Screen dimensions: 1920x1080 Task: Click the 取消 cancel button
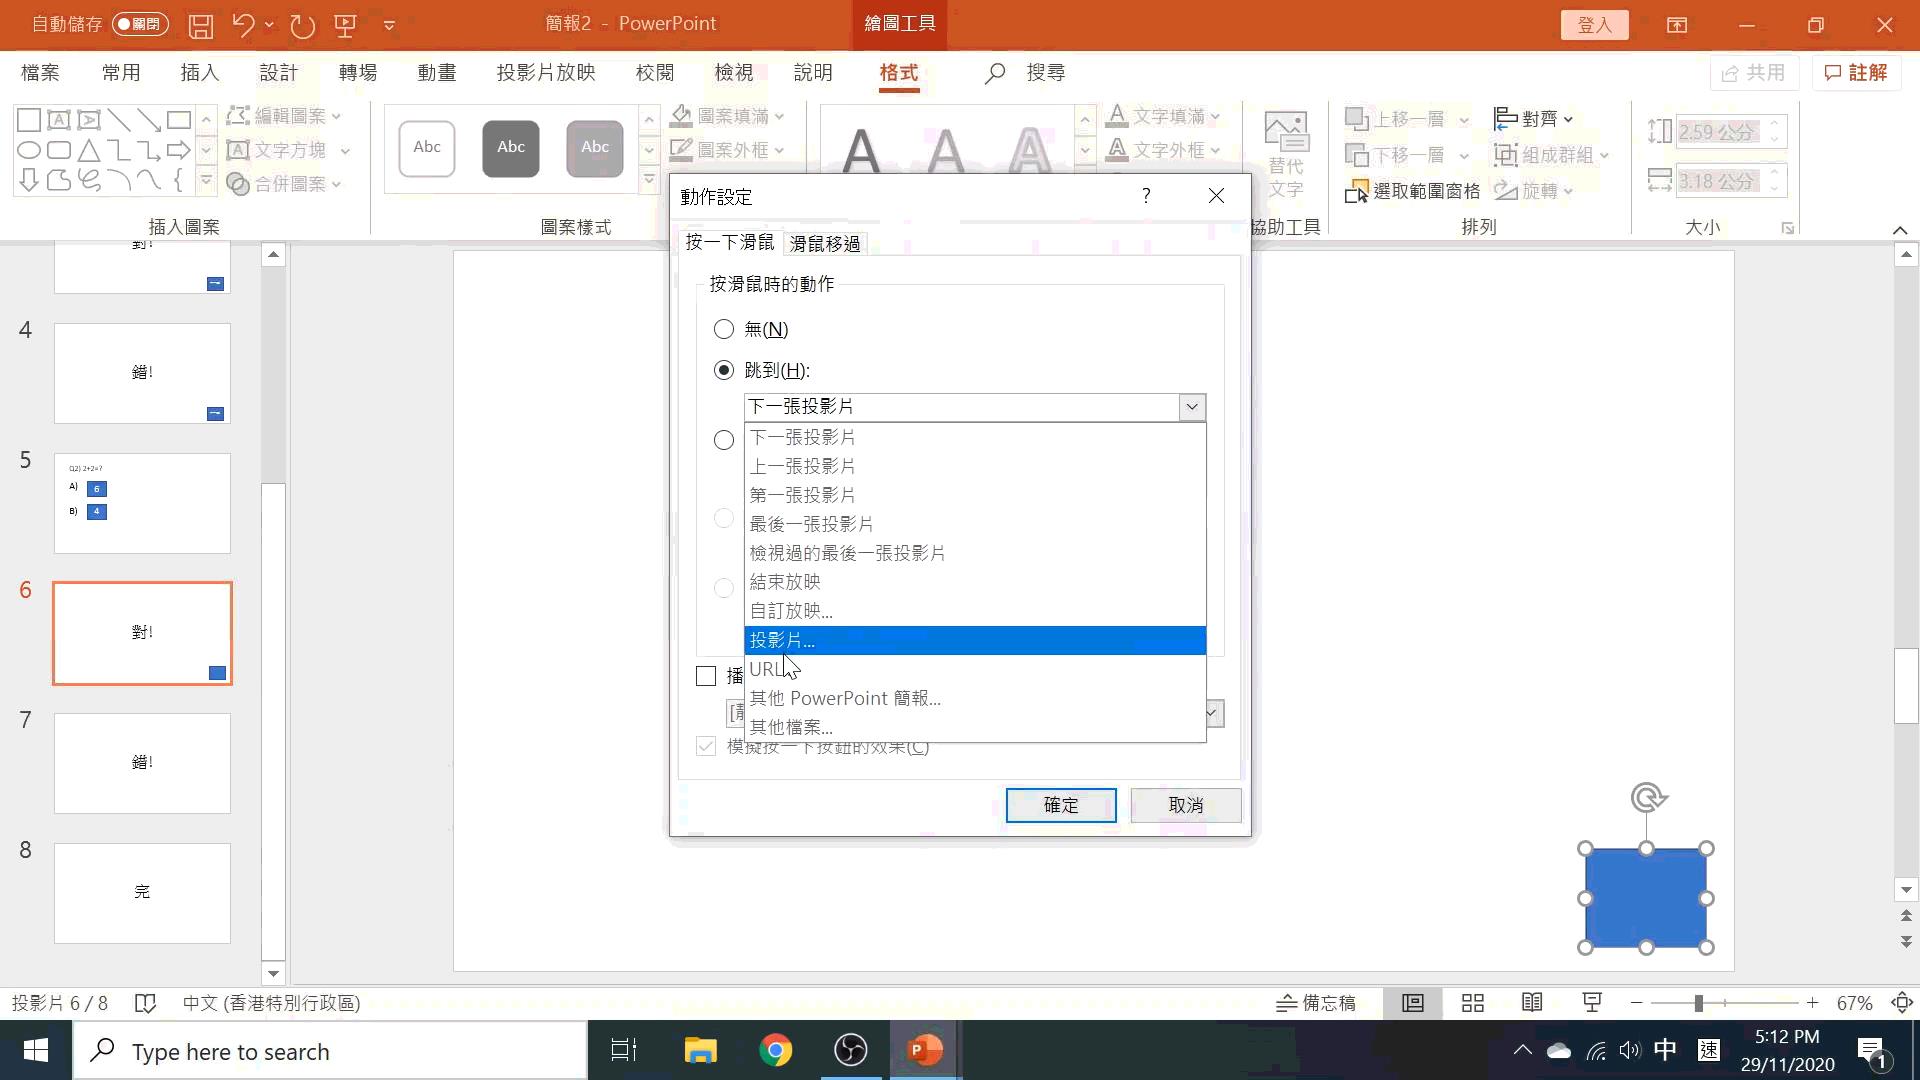pos(1185,805)
